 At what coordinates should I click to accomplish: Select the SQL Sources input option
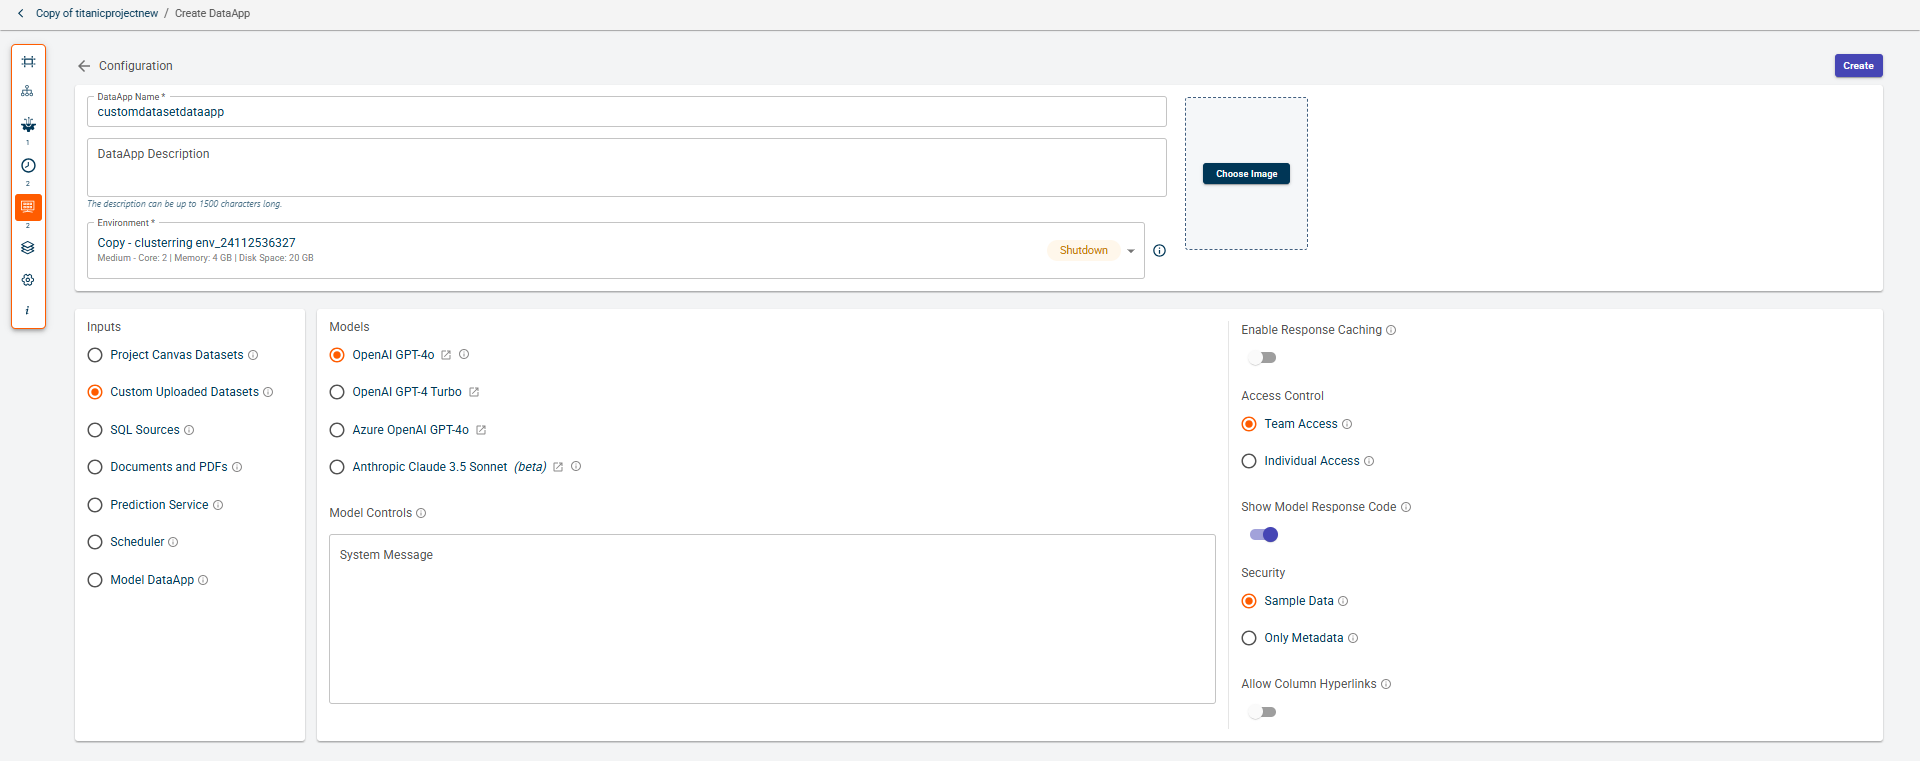coord(95,430)
